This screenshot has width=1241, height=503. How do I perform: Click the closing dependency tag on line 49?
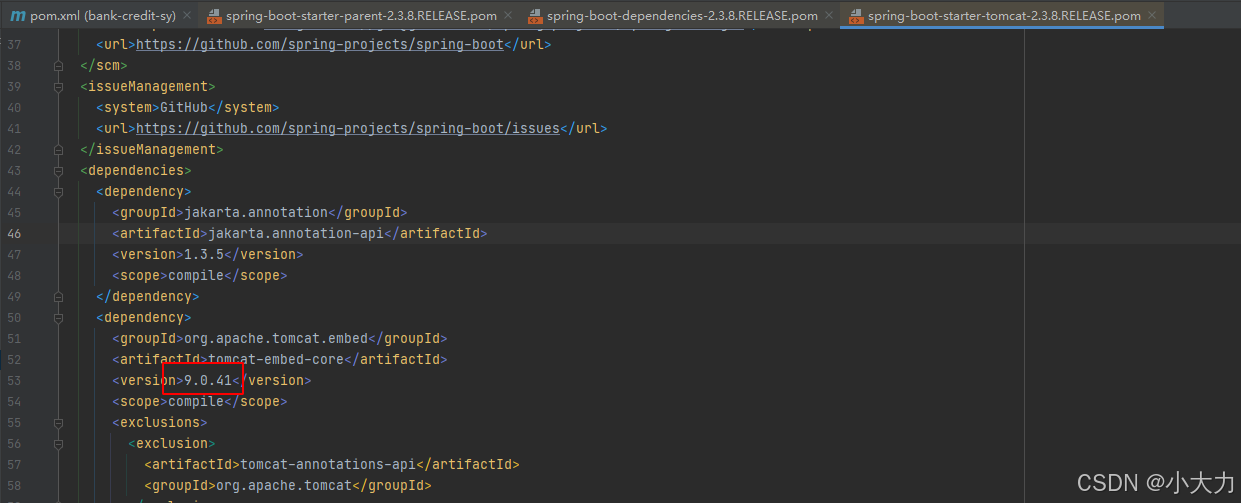(148, 297)
